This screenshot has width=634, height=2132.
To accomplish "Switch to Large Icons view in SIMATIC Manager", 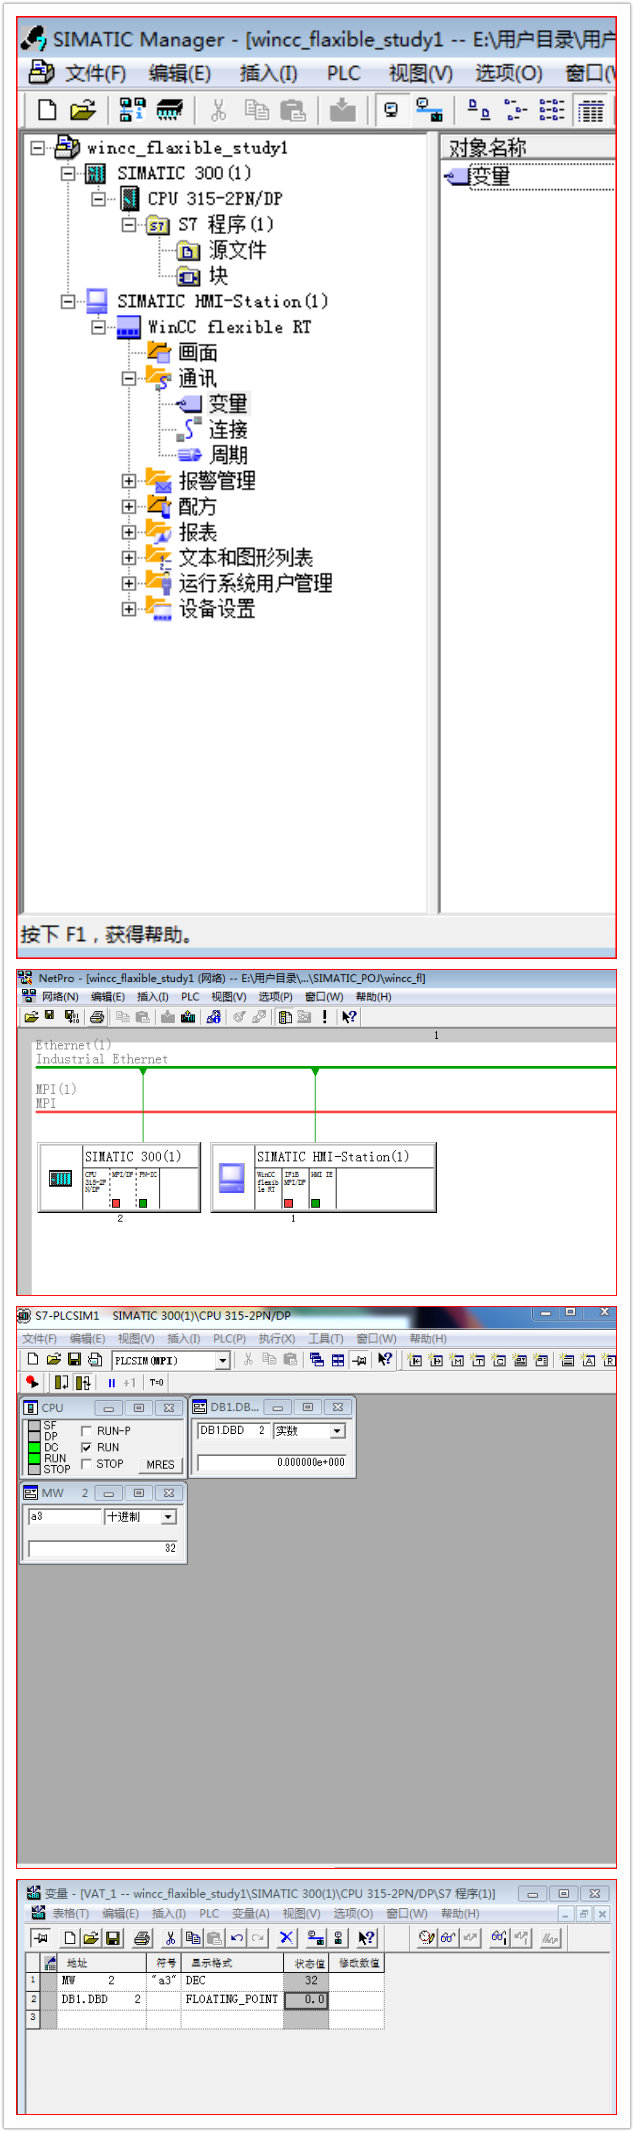I will [479, 110].
